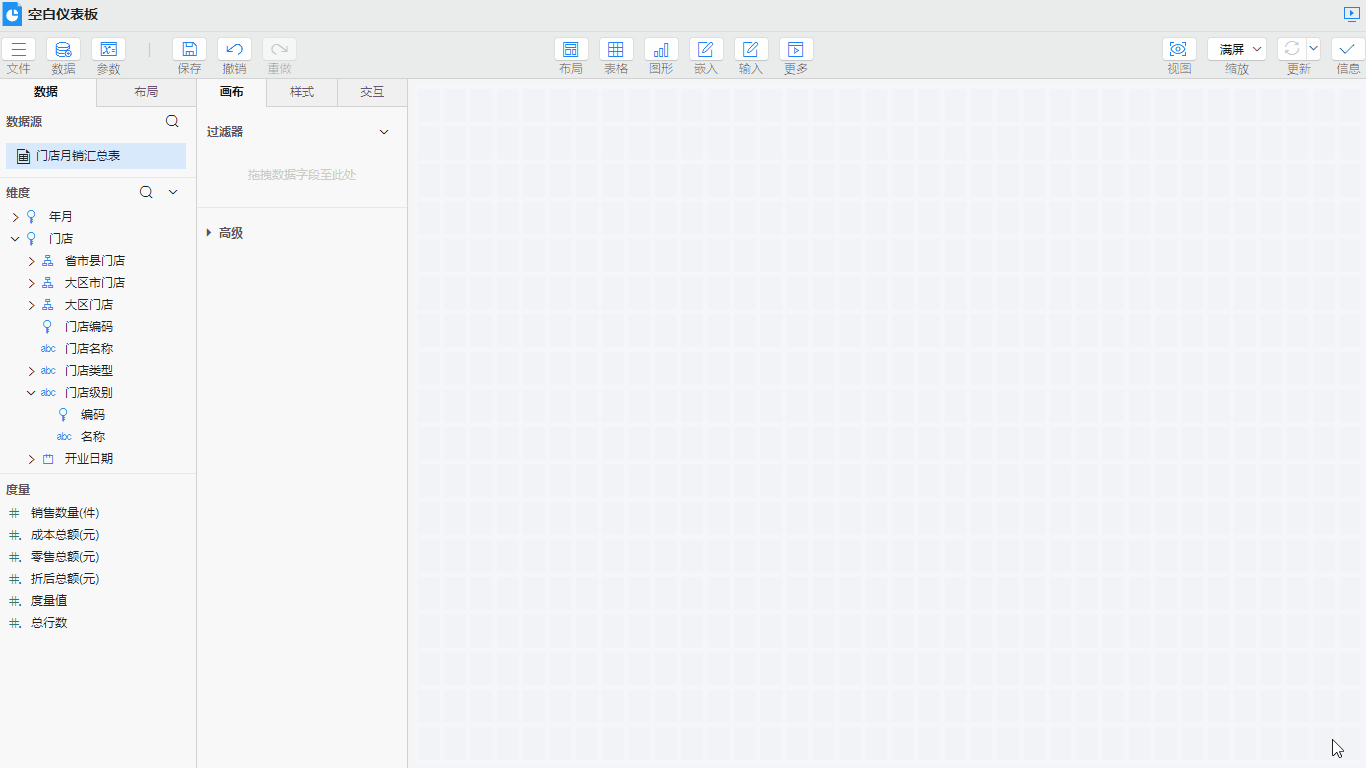This screenshot has width=1366, height=768.
Task: Open the 满屏 zoom dropdown
Action: pyautogui.click(x=1237, y=49)
